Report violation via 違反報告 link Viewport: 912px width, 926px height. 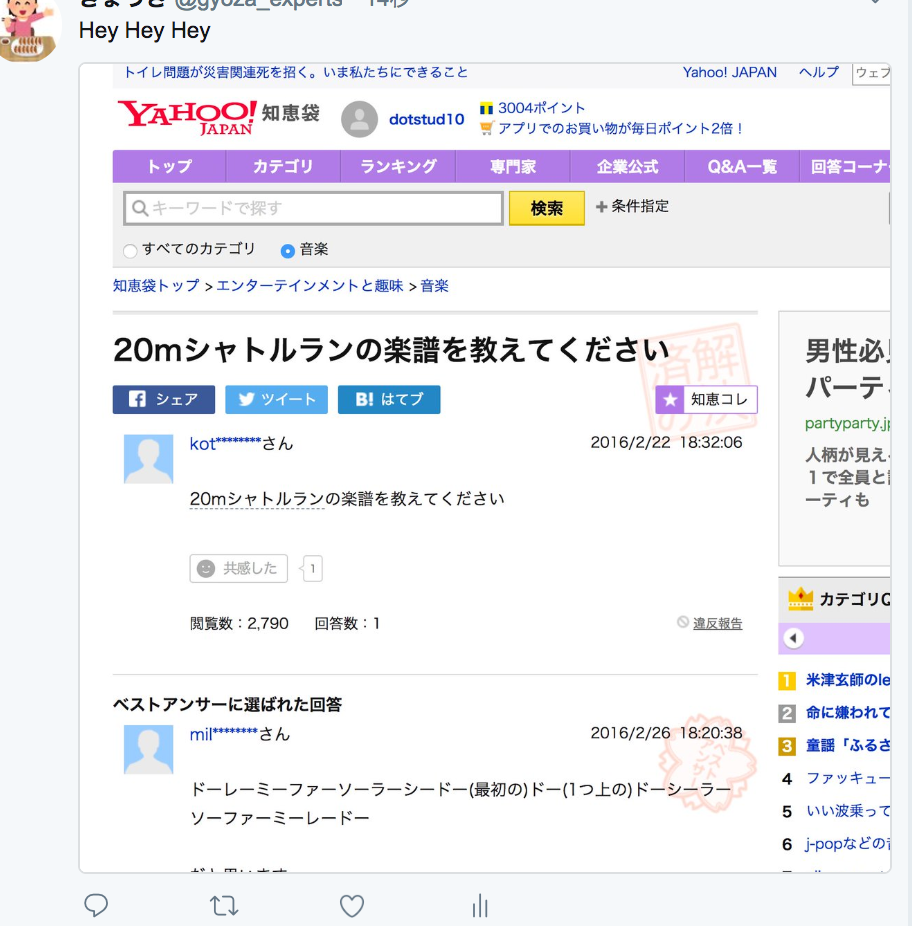717,624
